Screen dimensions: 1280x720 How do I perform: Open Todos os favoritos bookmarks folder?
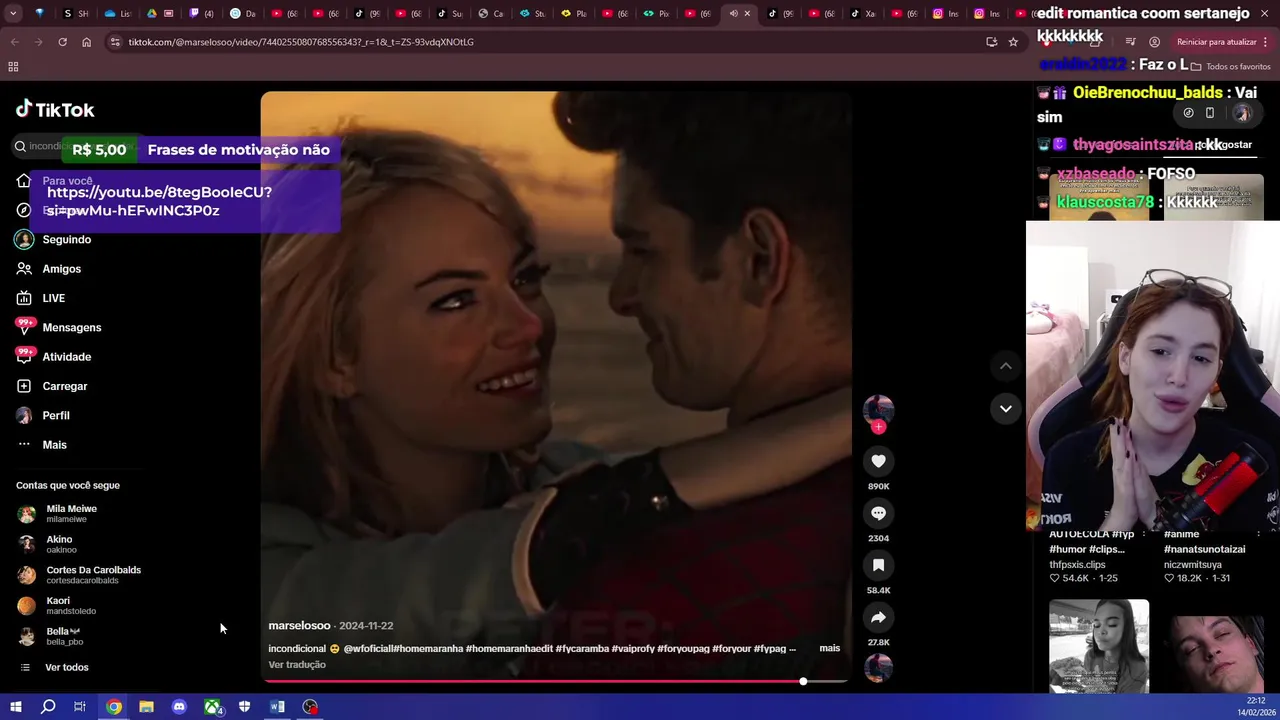click(x=1231, y=66)
